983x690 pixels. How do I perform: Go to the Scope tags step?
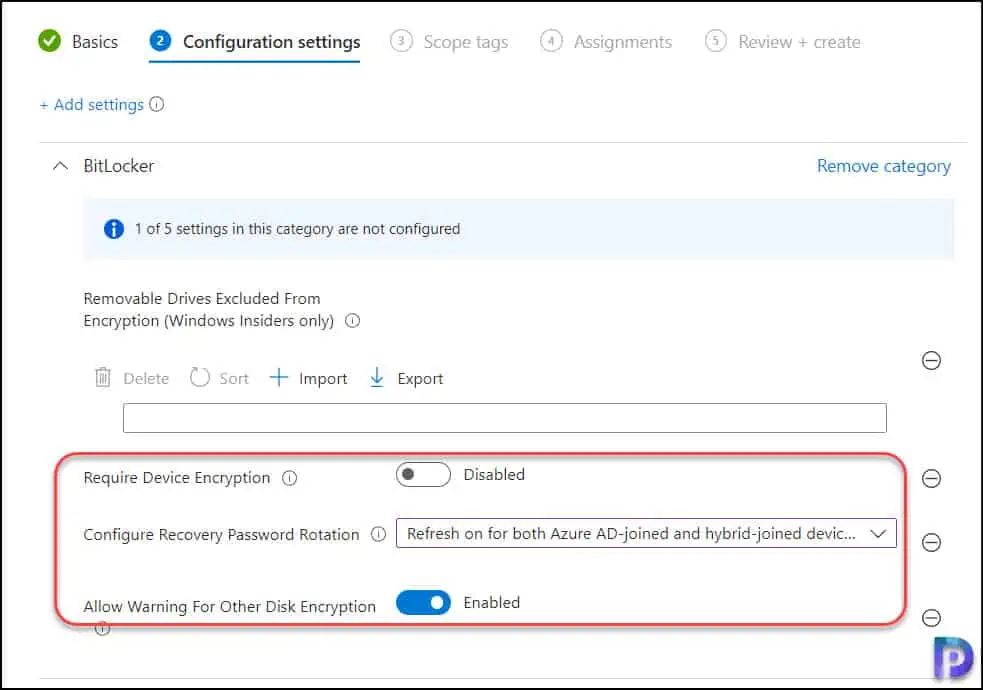click(449, 41)
